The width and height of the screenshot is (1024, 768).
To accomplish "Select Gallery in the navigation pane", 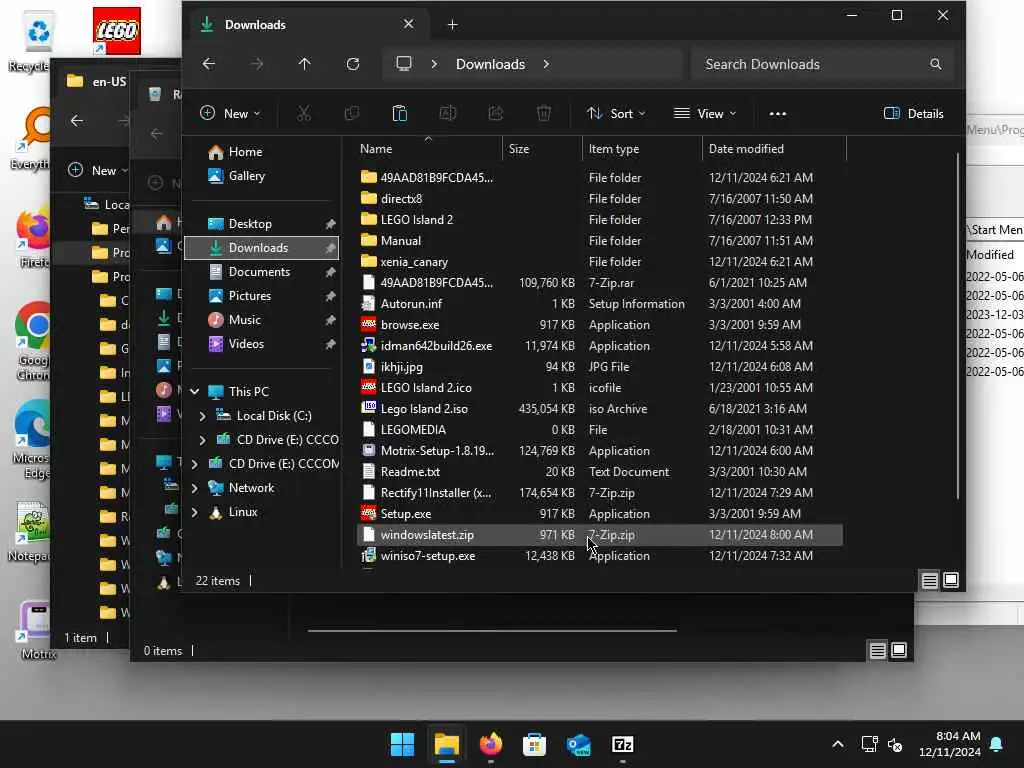I will click(x=261, y=176).
